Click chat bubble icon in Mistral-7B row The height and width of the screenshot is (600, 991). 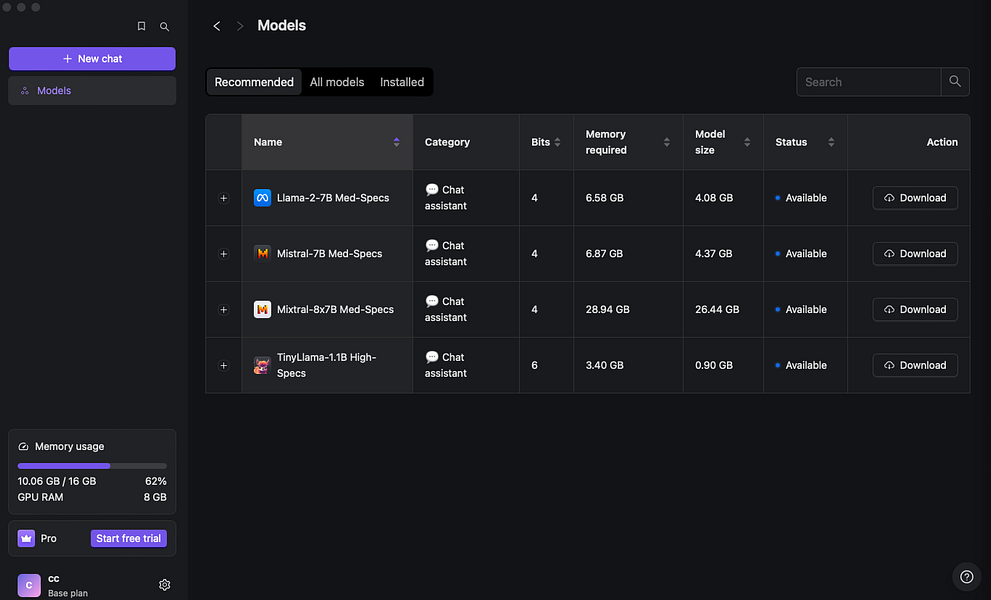[432, 245]
